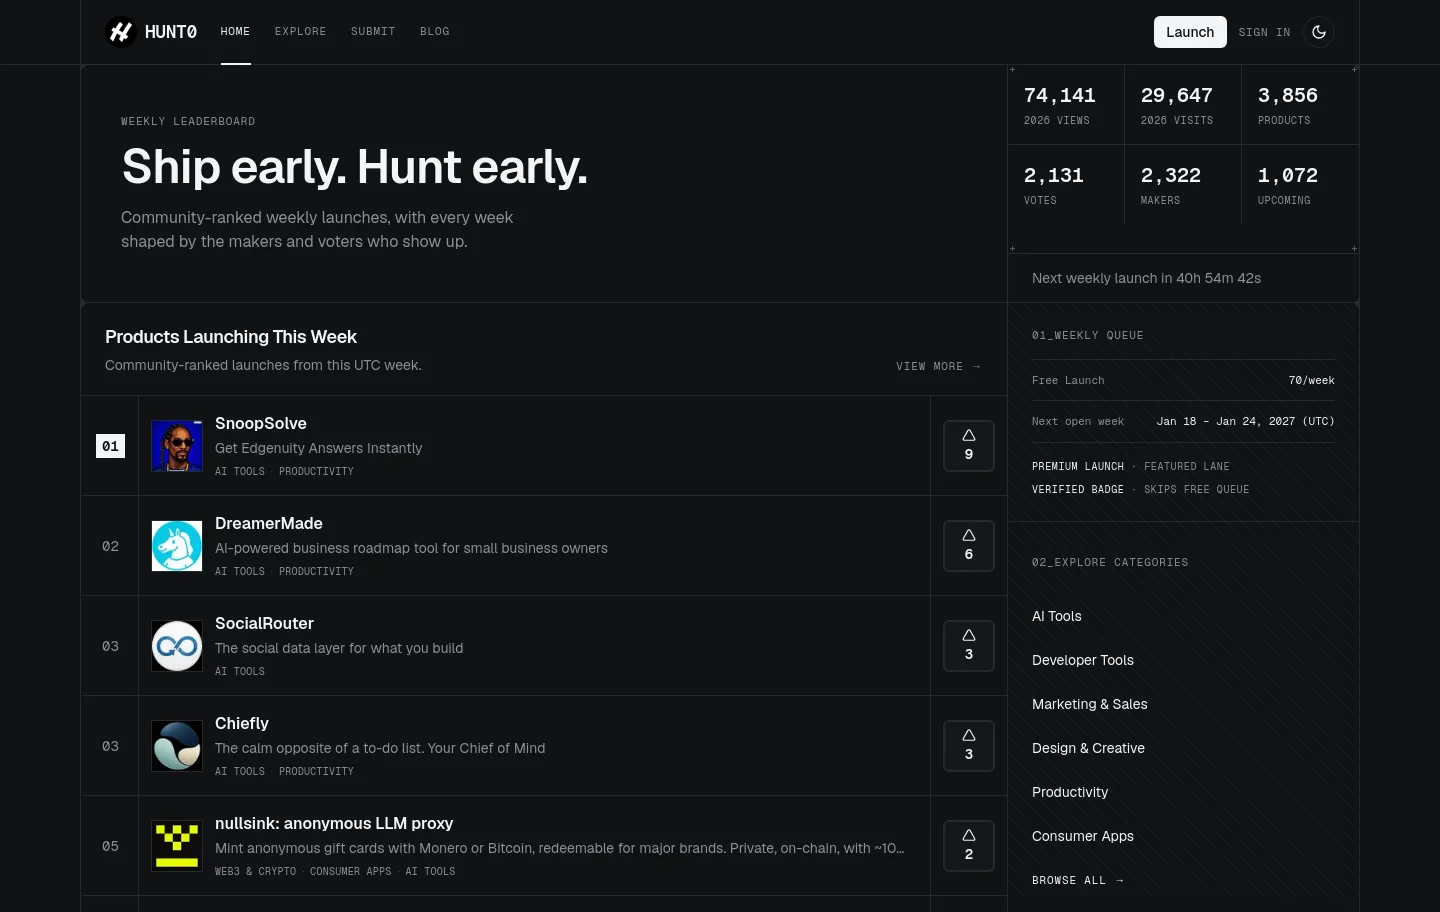1440x912 pixels.
Task: Open AI Tools category
Action: point(1057,616)
